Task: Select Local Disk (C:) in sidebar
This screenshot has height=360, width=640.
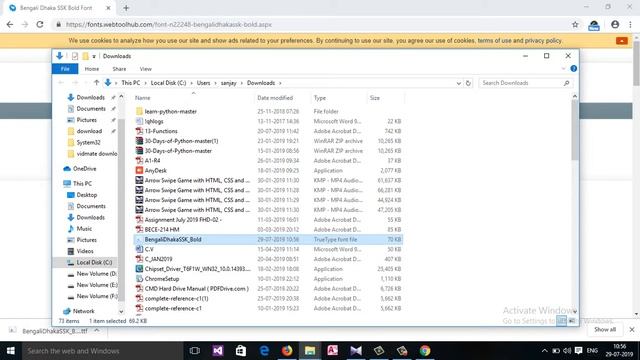Action: (x=94, y=262)
